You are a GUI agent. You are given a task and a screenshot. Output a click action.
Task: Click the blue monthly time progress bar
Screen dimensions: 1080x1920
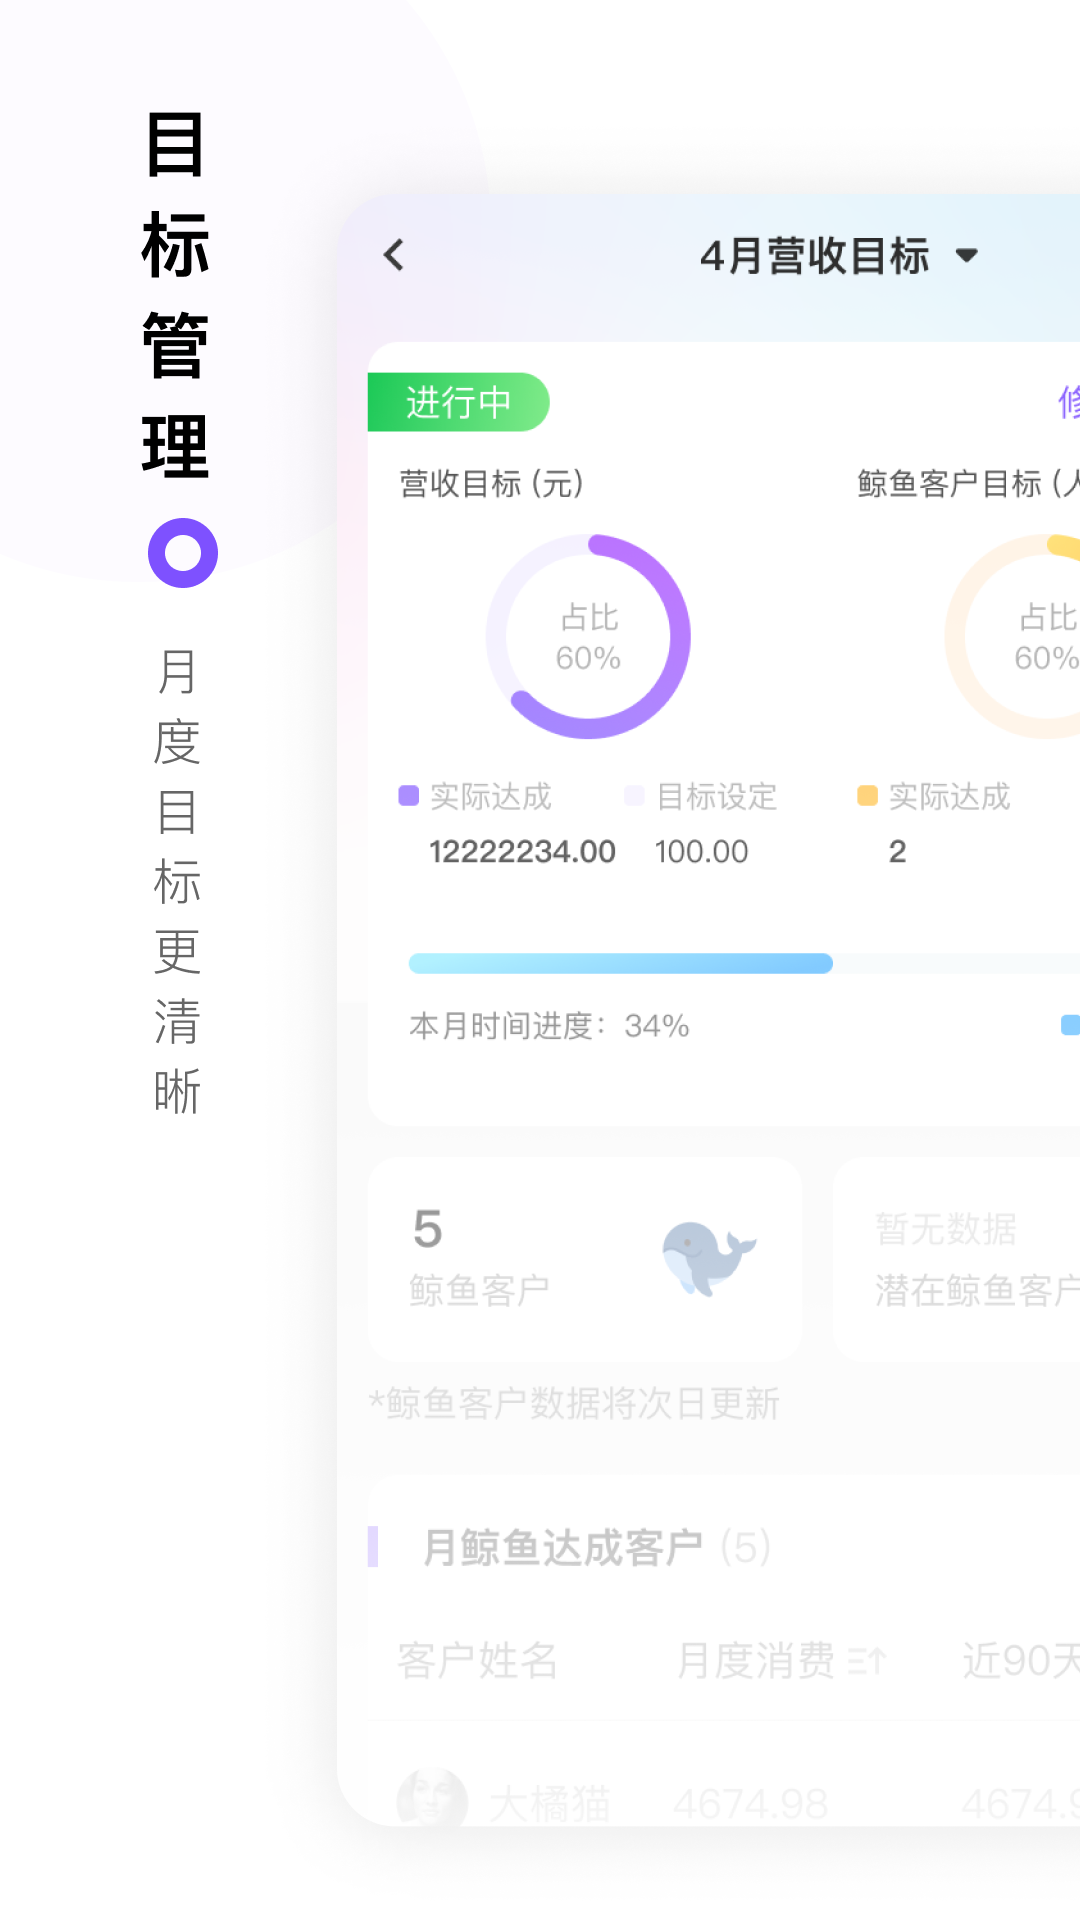(620, 964)
